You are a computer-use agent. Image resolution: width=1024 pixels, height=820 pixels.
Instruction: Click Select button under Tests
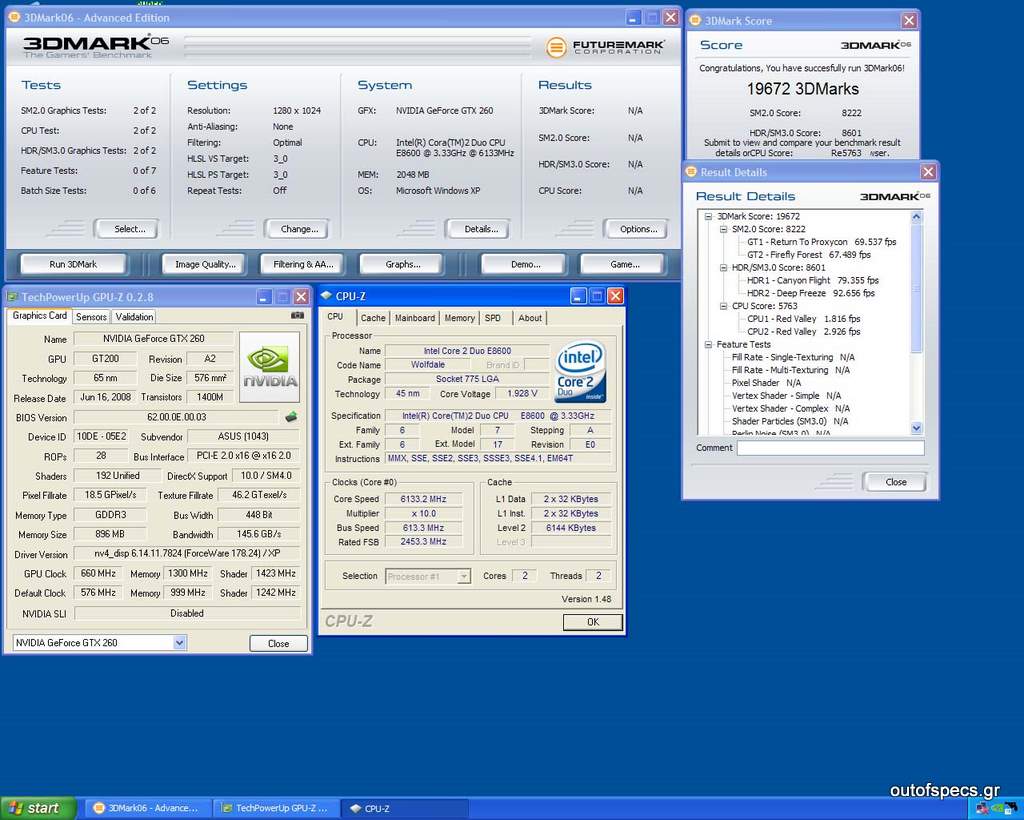[129, 229]
